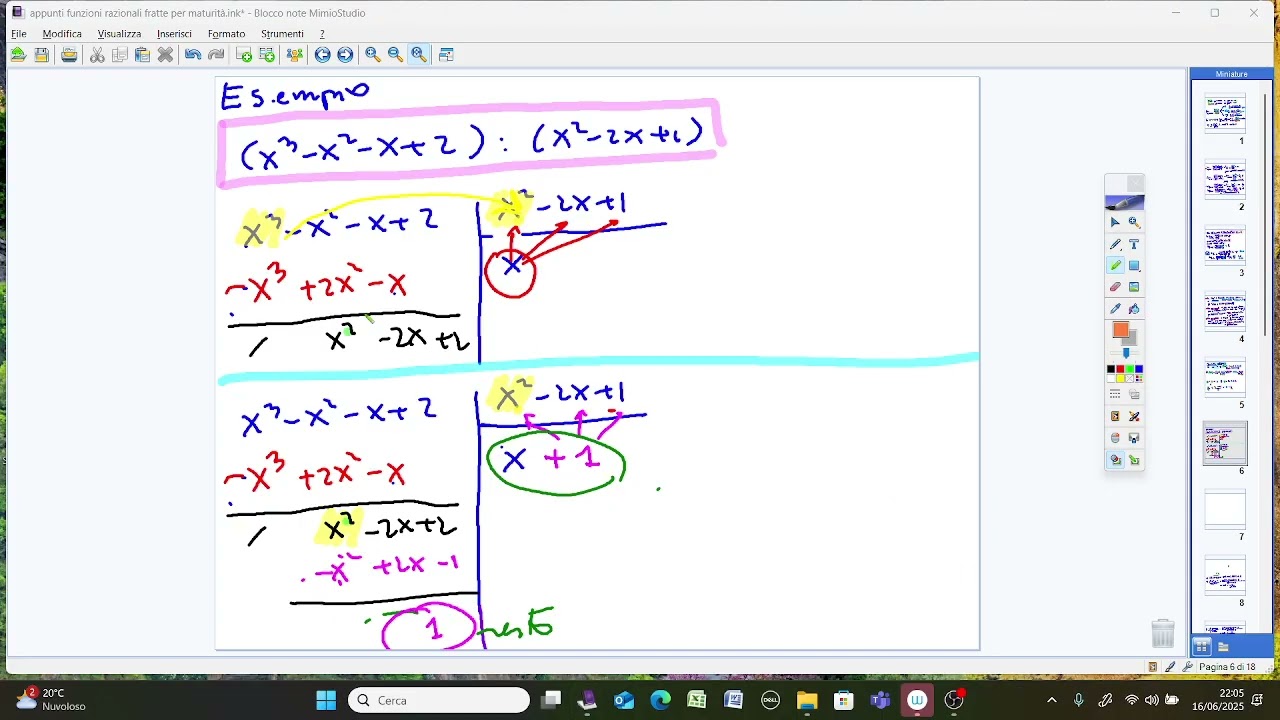Open the line style options
The image size is (1280, 720).
tap(1115, 395)
